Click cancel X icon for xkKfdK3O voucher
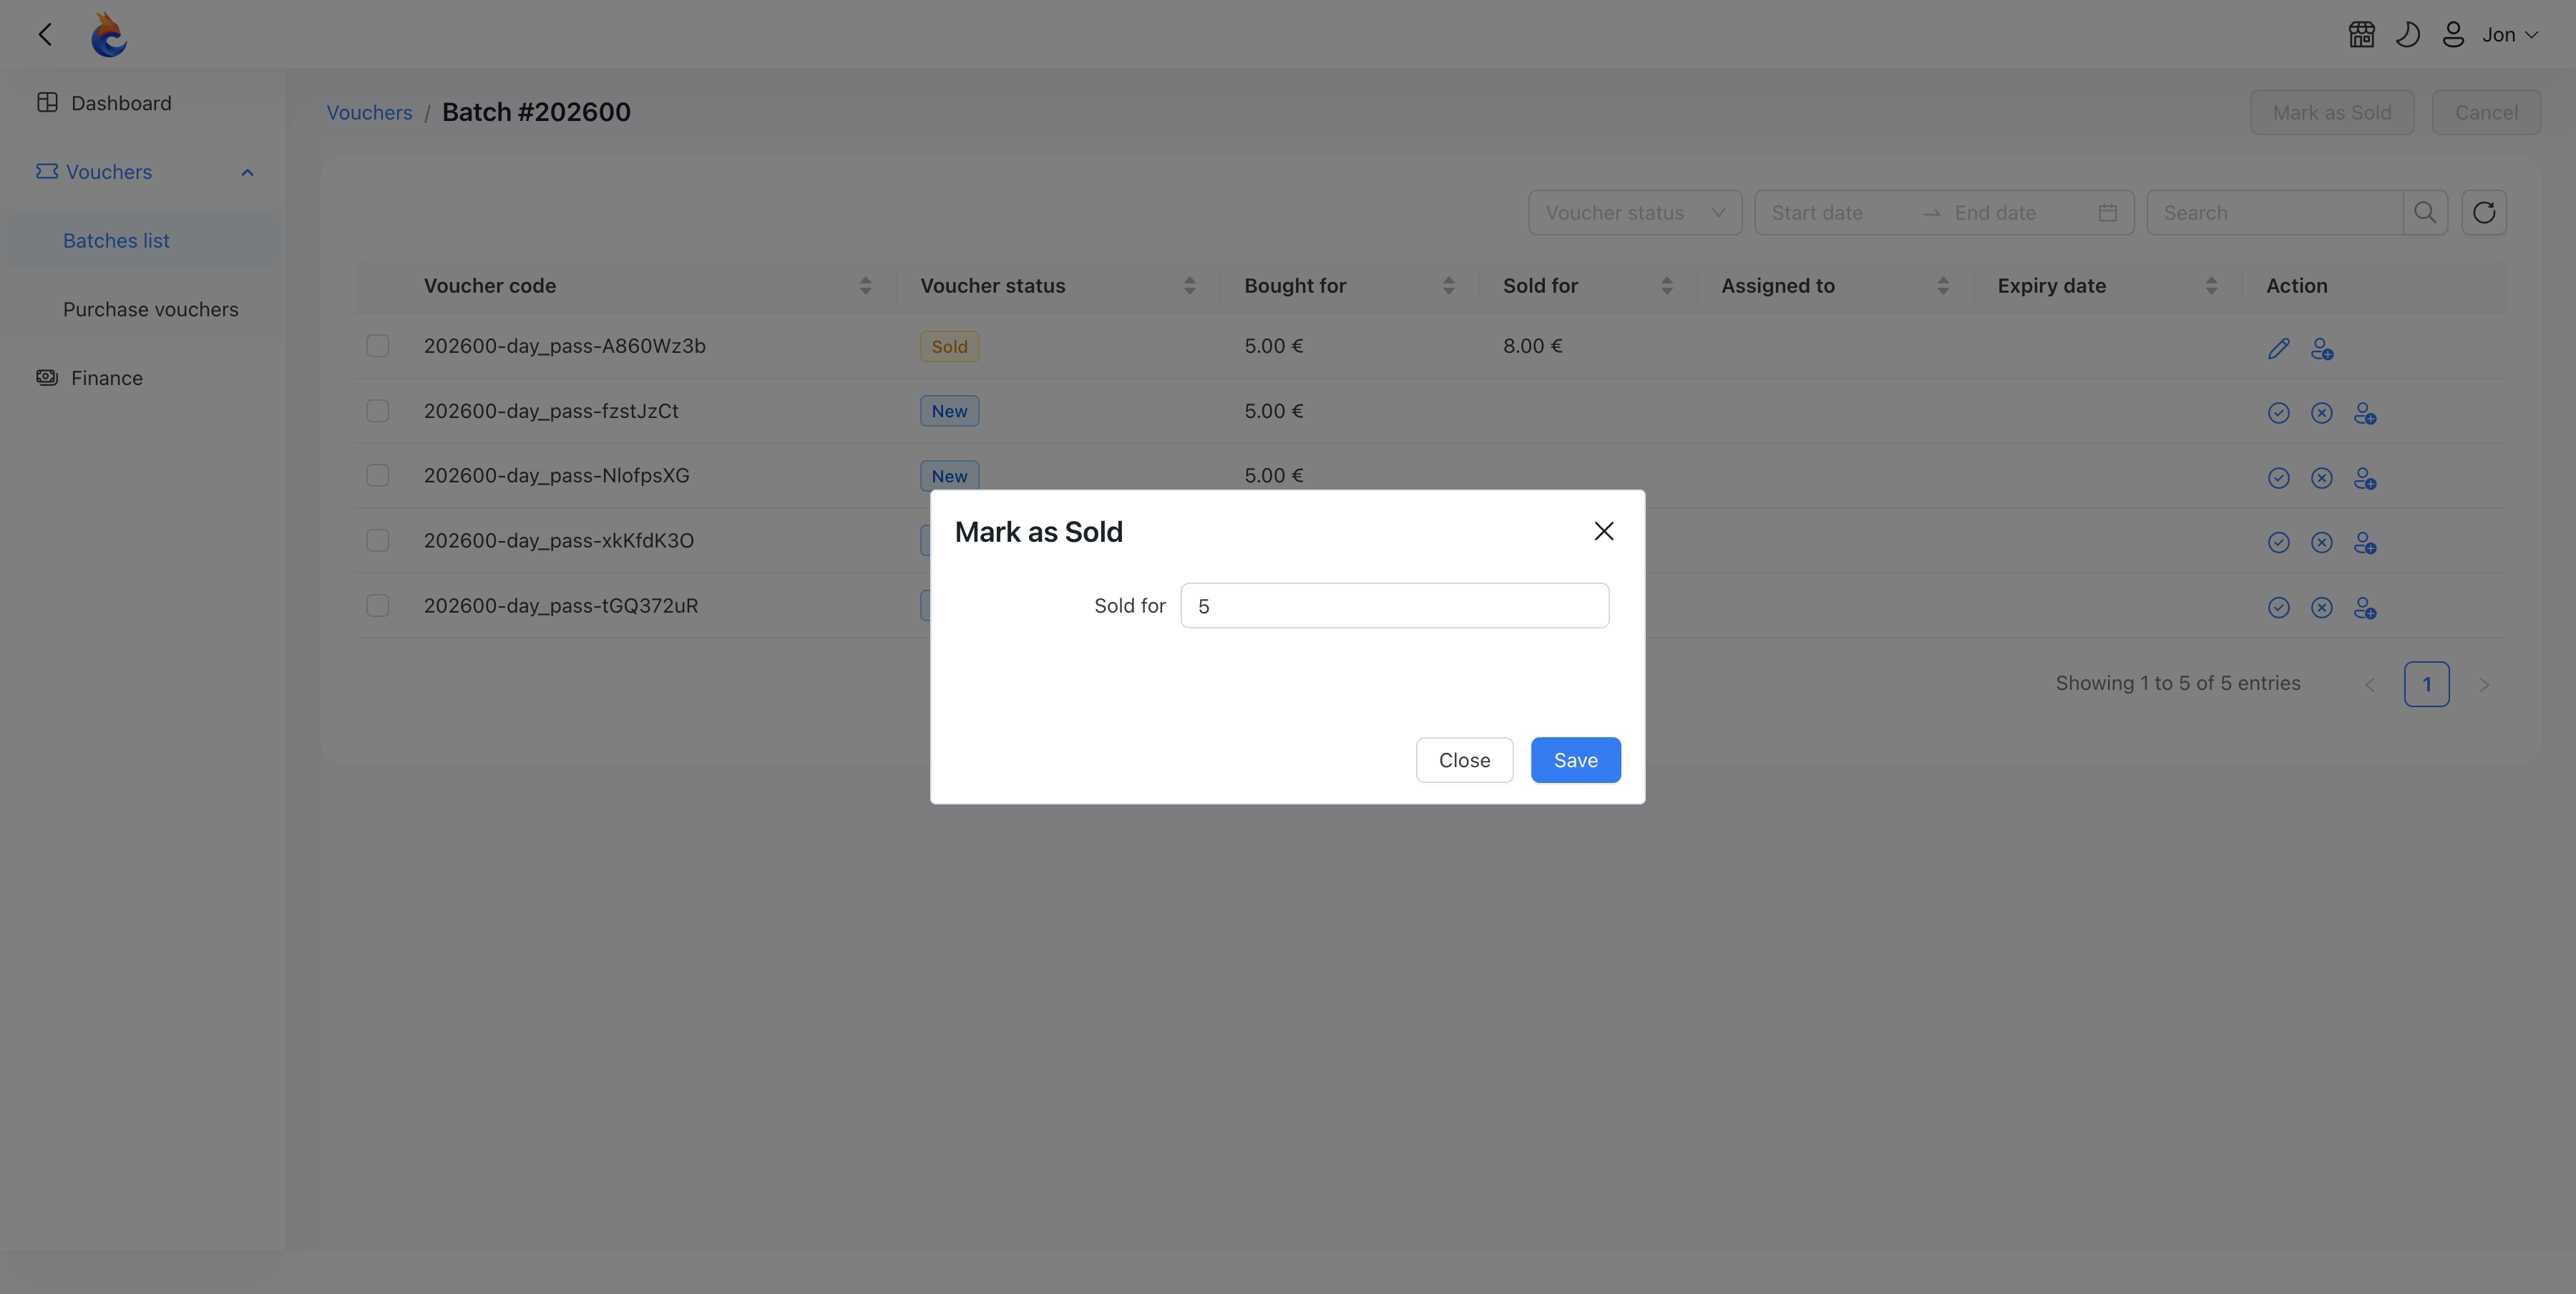Screen dimensions: 2576x1294 click(x=2321, y=542)
